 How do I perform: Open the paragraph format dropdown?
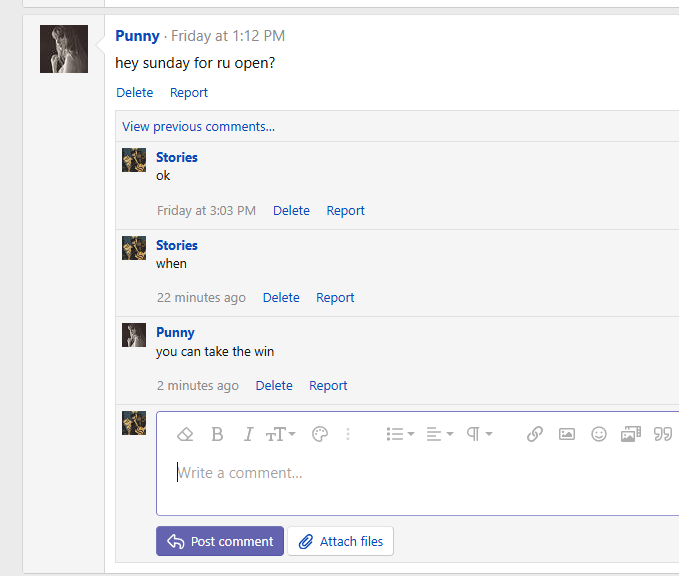point(479,434)
